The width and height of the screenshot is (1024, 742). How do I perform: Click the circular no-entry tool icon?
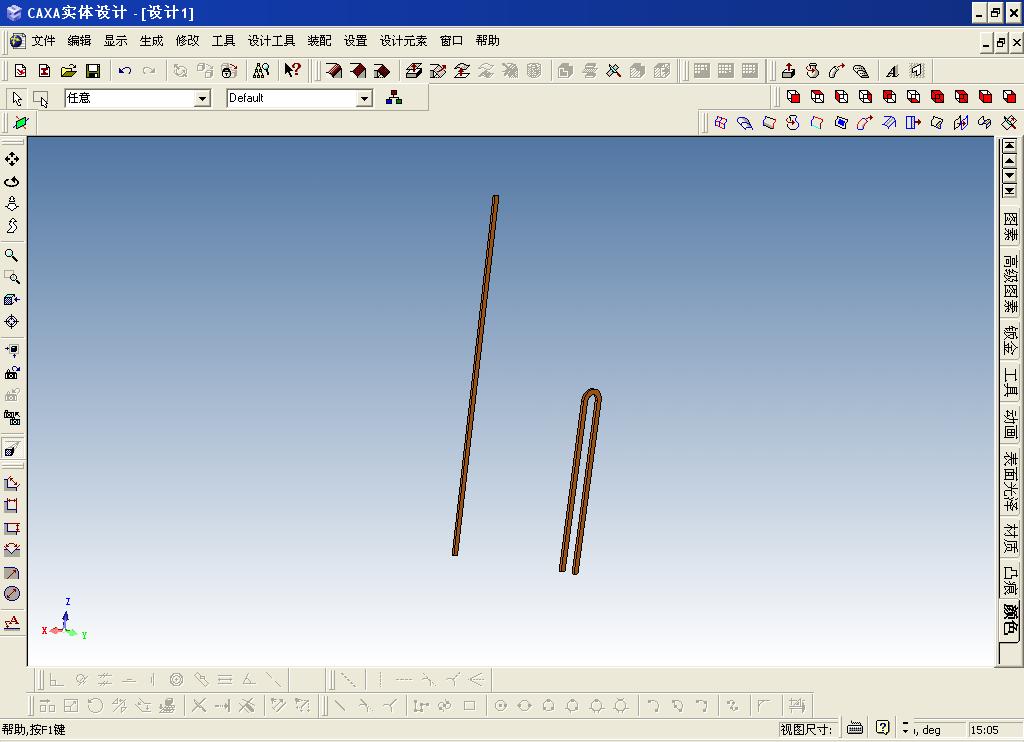(12, 594)
